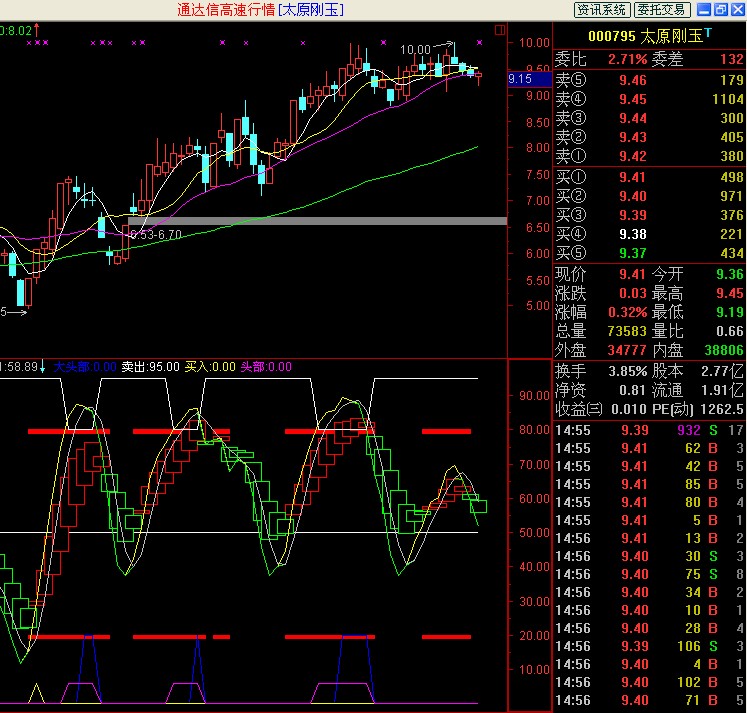Click the 换手 3.85% value
Viewport: 747px width, 713px height.
(x=627, y=372)
